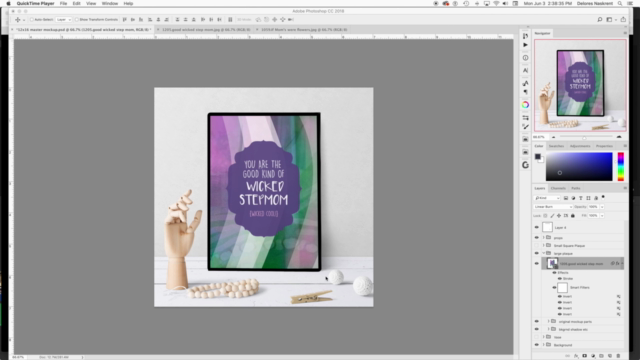The width and height of the screenshot is (640, 360).
Task: Open the Edit menu
Action: pyautogui.click(x=76, y=3)
